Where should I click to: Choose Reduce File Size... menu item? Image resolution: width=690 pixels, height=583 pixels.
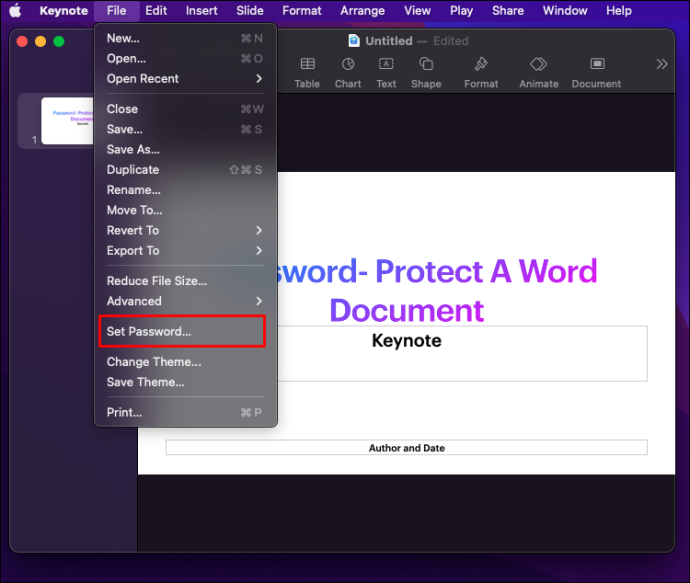[185, 281]
